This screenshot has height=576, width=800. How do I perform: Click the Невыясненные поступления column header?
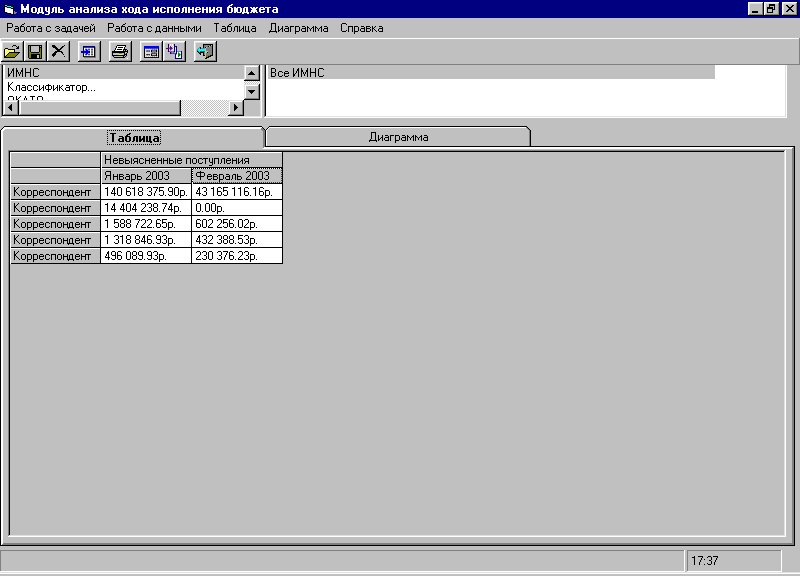tap(191, 160)
